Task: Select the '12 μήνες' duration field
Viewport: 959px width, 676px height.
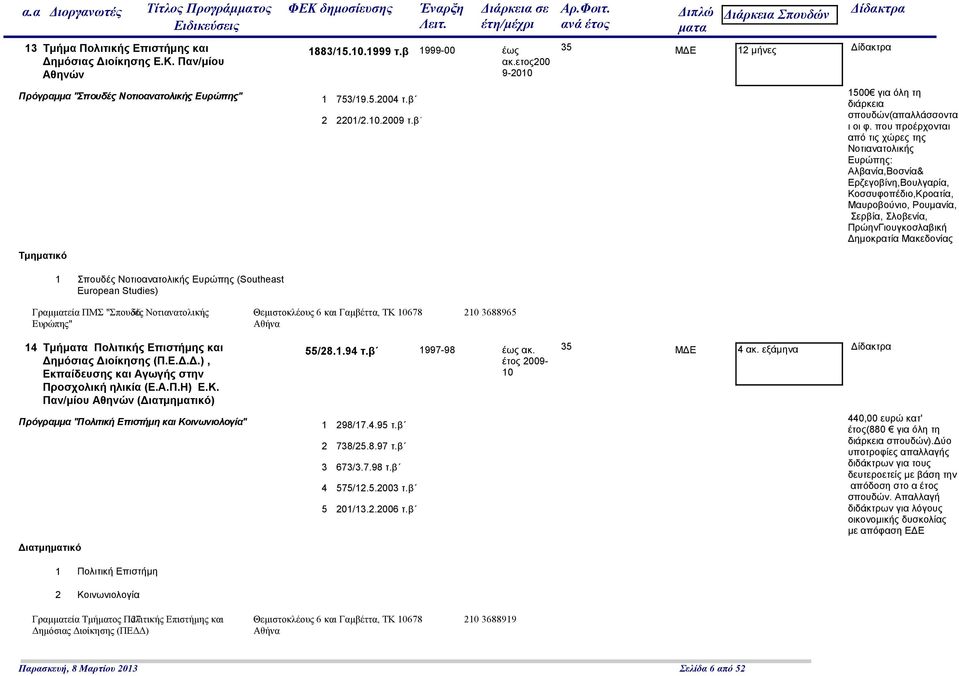Action: click(789, 64)
